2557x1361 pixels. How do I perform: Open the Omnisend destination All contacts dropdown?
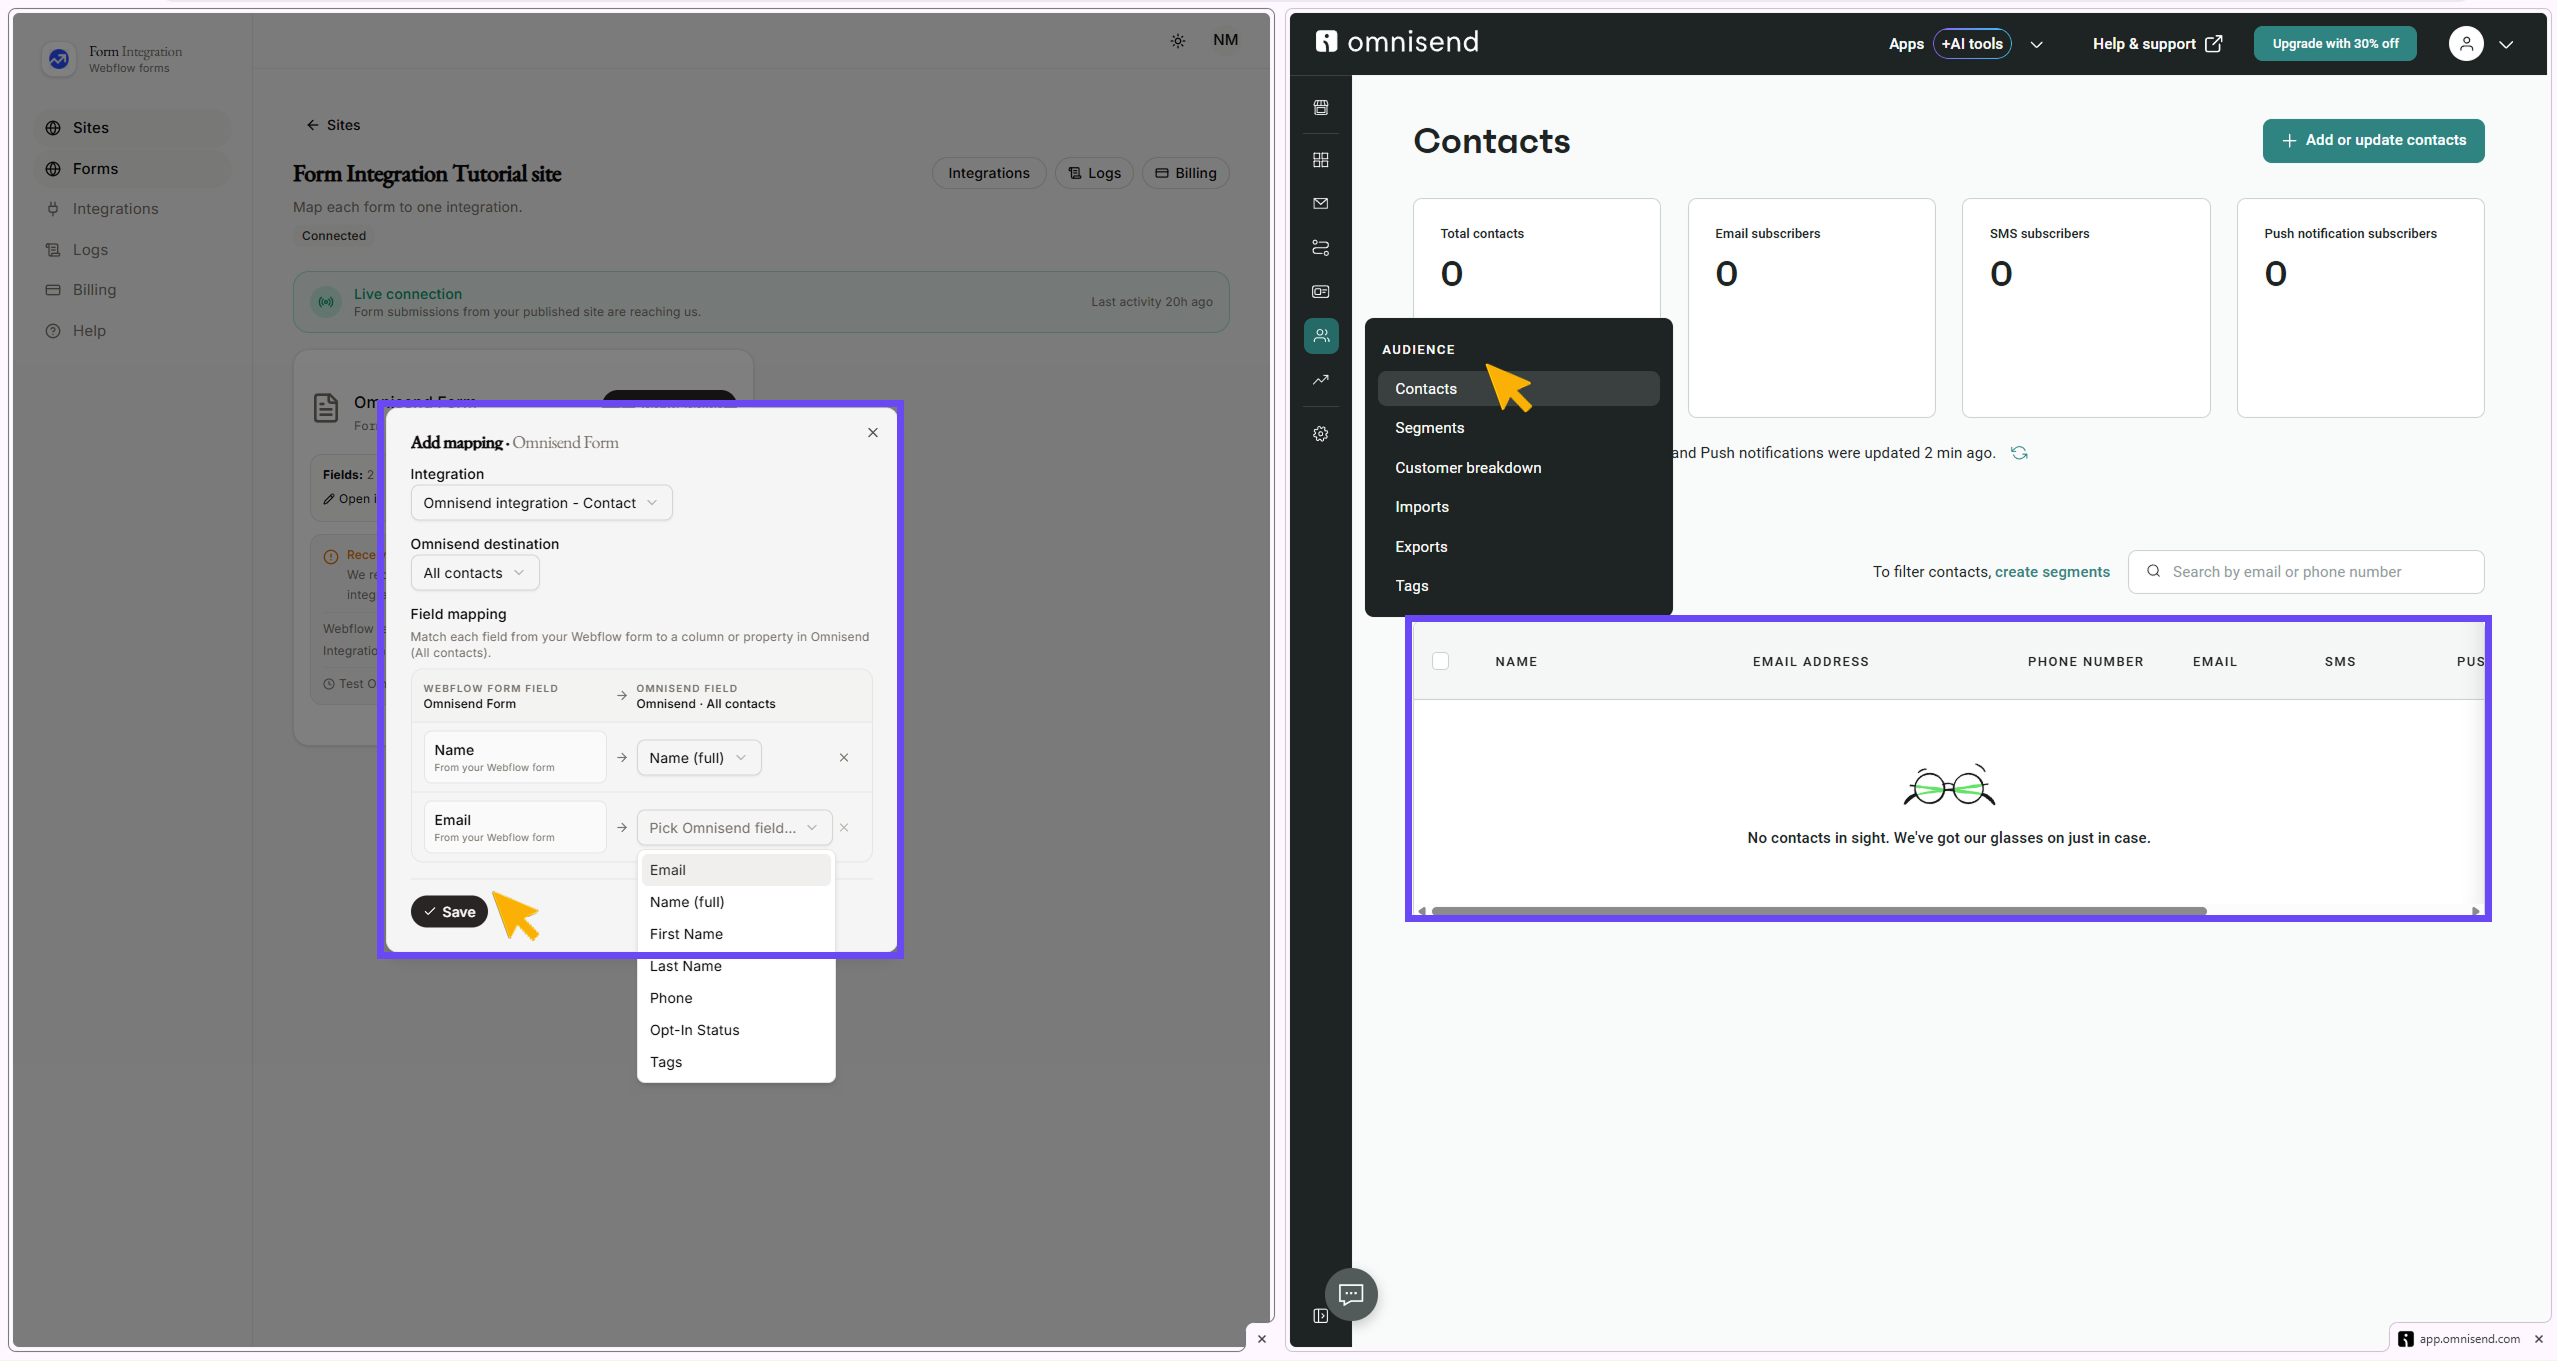475,573
